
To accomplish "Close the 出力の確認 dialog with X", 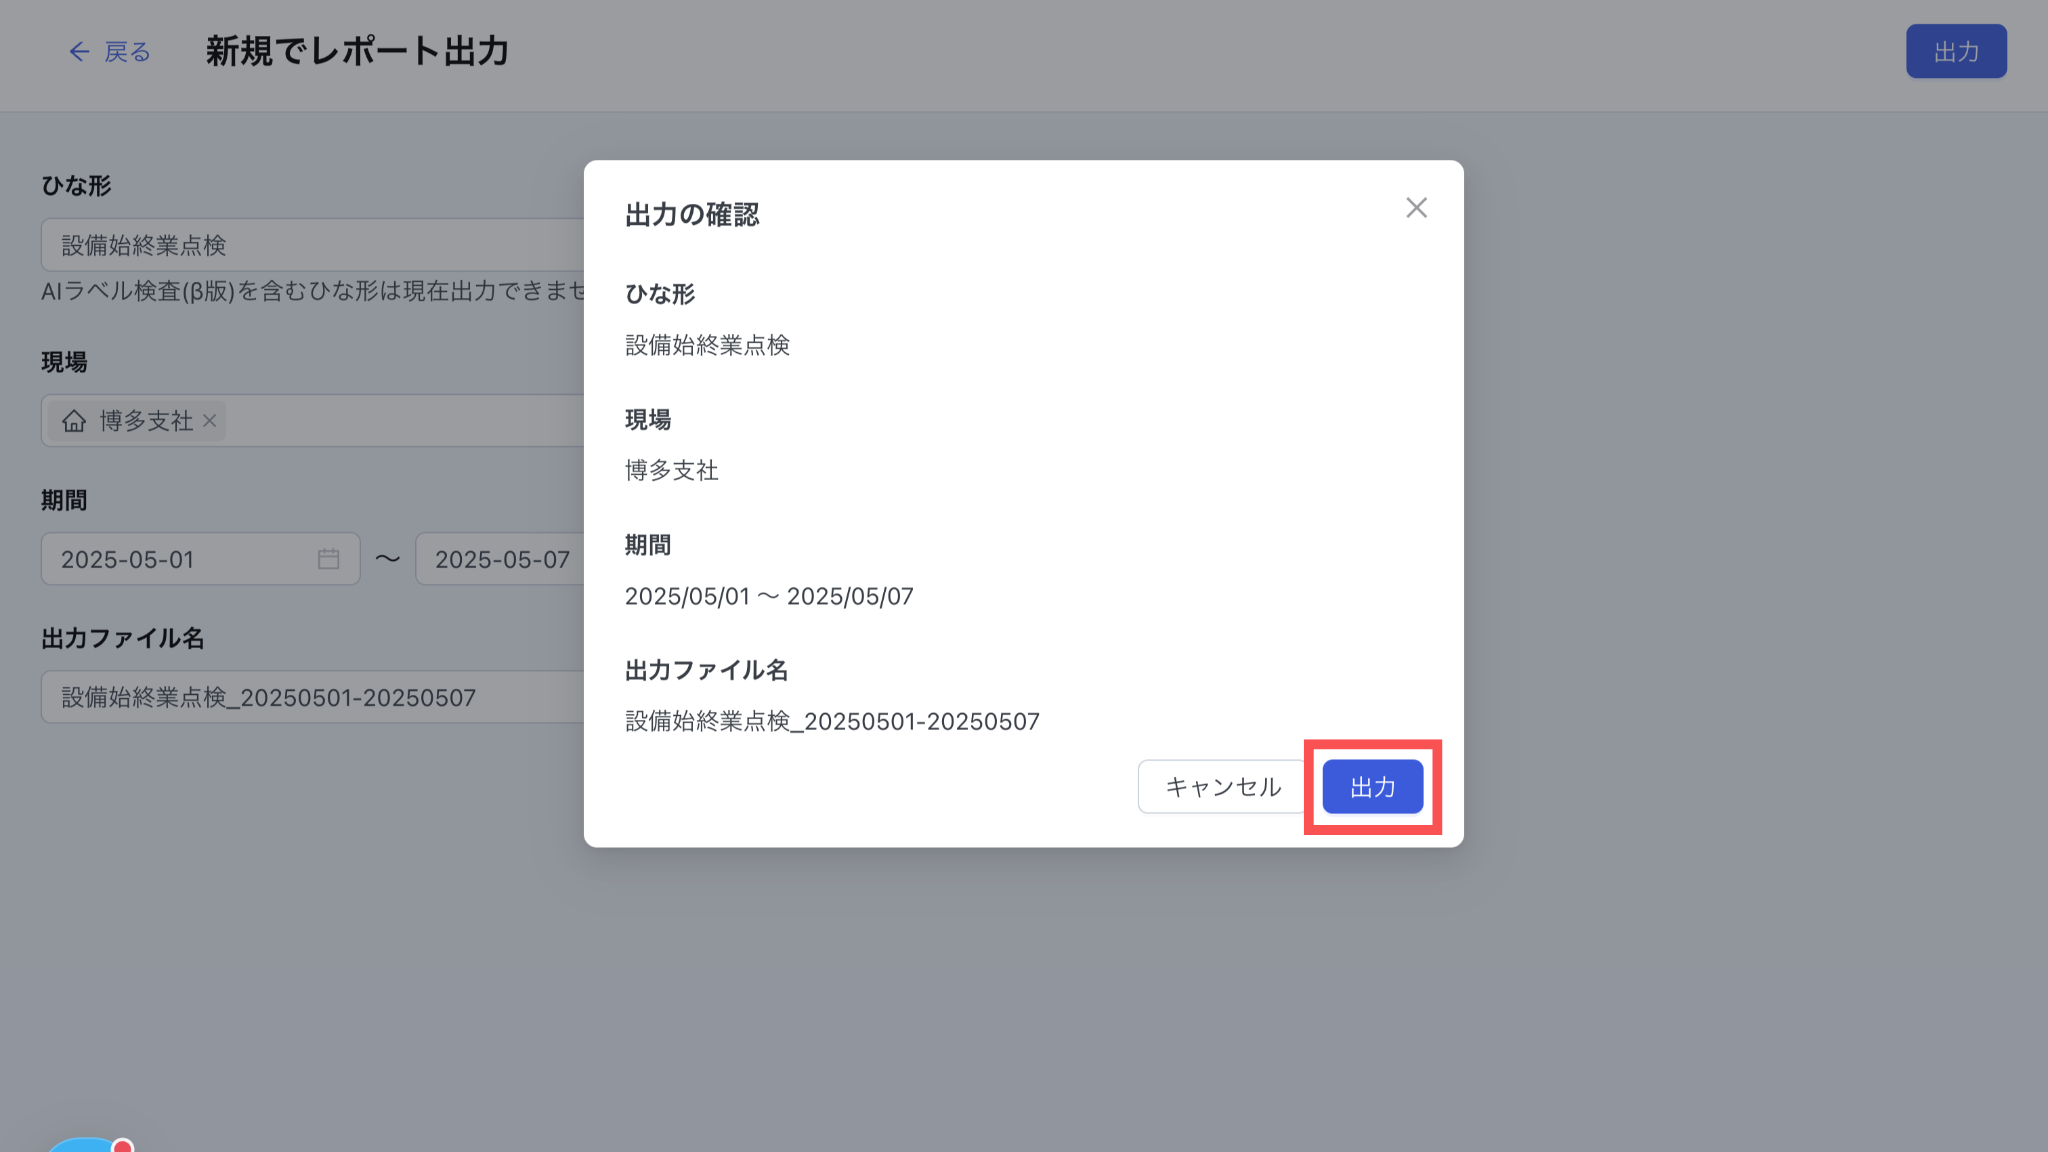I will (1416, 208).
